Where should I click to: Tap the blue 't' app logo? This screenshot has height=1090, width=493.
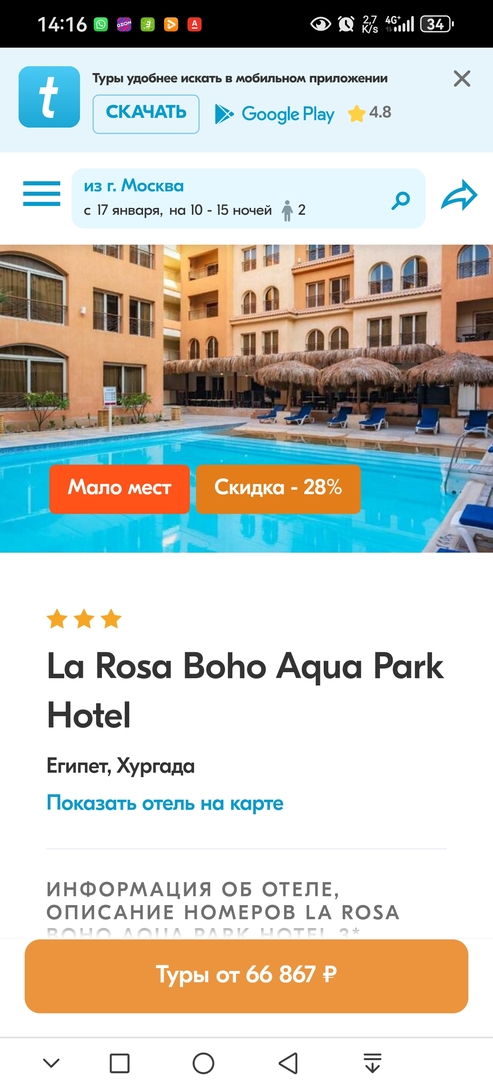tap(49, 97)
